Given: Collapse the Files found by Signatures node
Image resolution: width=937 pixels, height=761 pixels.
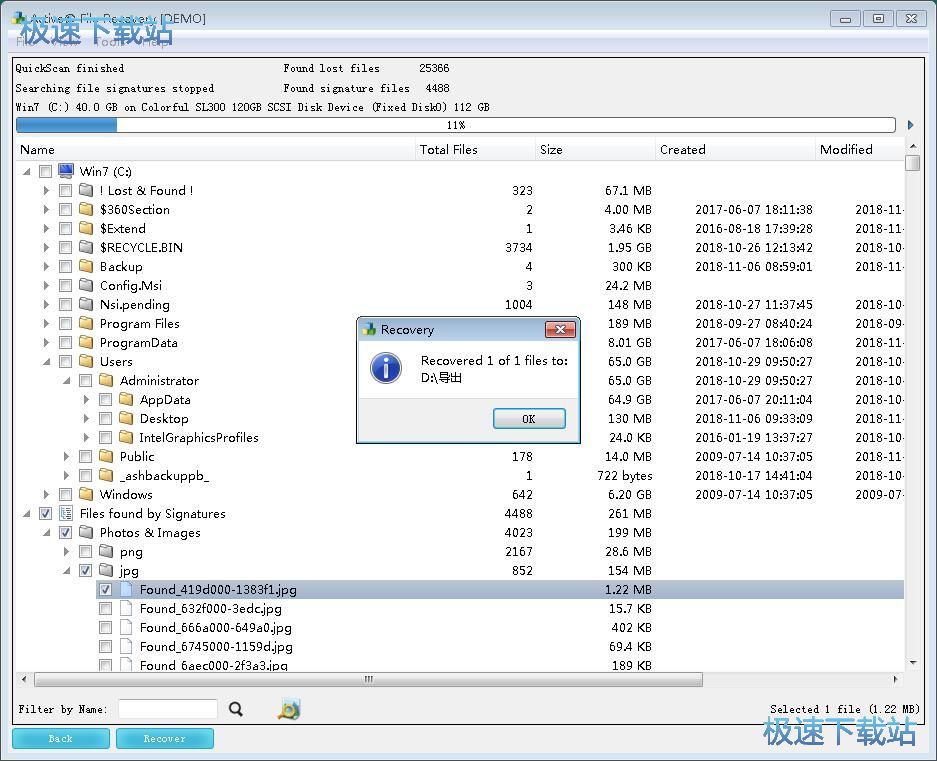Looking at the screenshot, I should 26,514.
